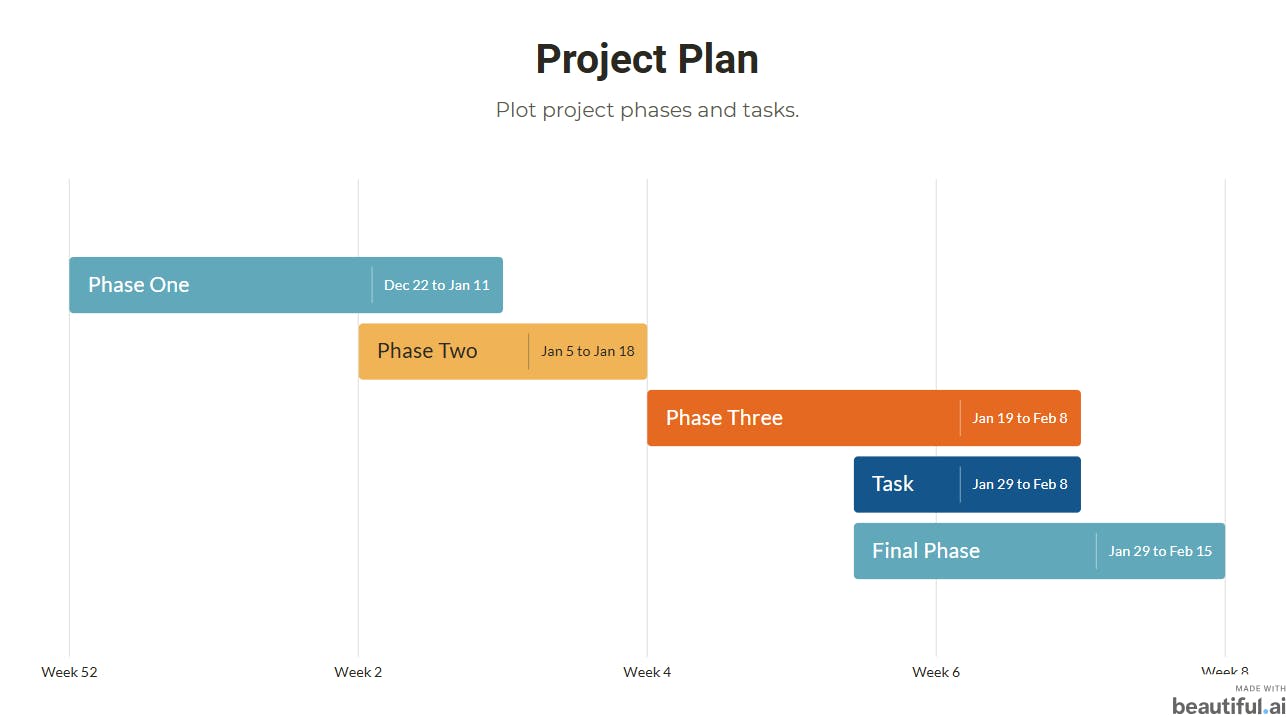Select the Phase Three bar label
This screenshot has height=717, width=1286.
[724, 418]
